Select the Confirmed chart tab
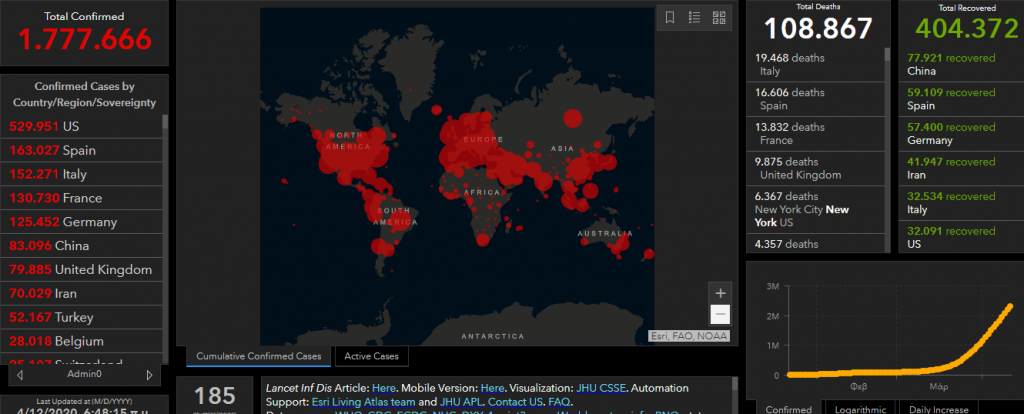Screen dimensions: 1024x414 [x=788, y=408]
